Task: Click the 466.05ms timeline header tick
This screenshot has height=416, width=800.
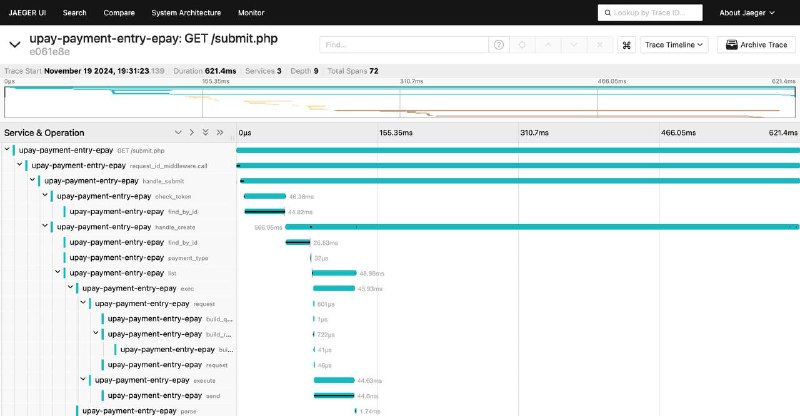Action: click(678, 133)
